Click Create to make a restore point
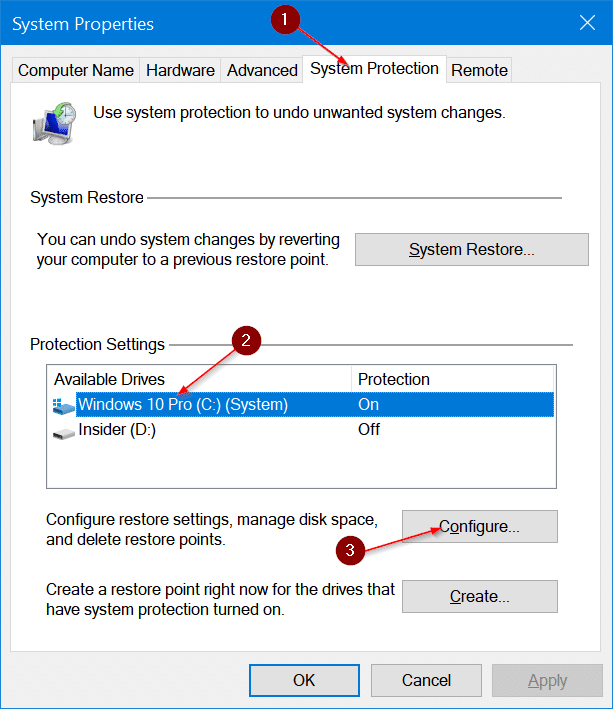 (480, 596)
